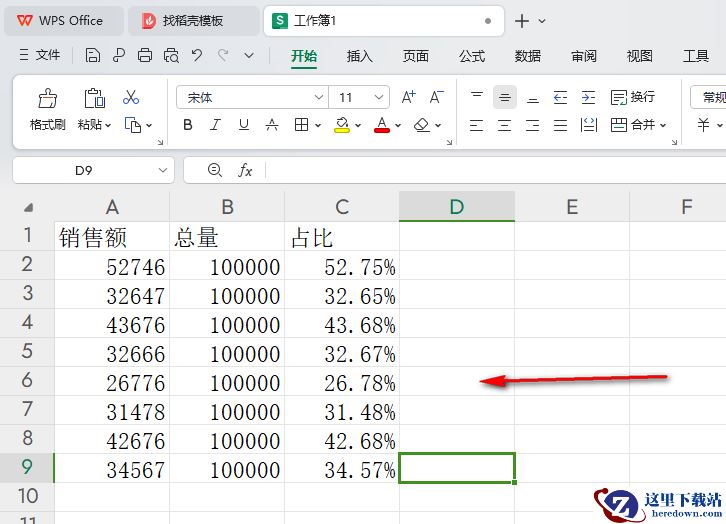Select row 6 header
This screenshot has width=726, height=524.
pos(27,381)
